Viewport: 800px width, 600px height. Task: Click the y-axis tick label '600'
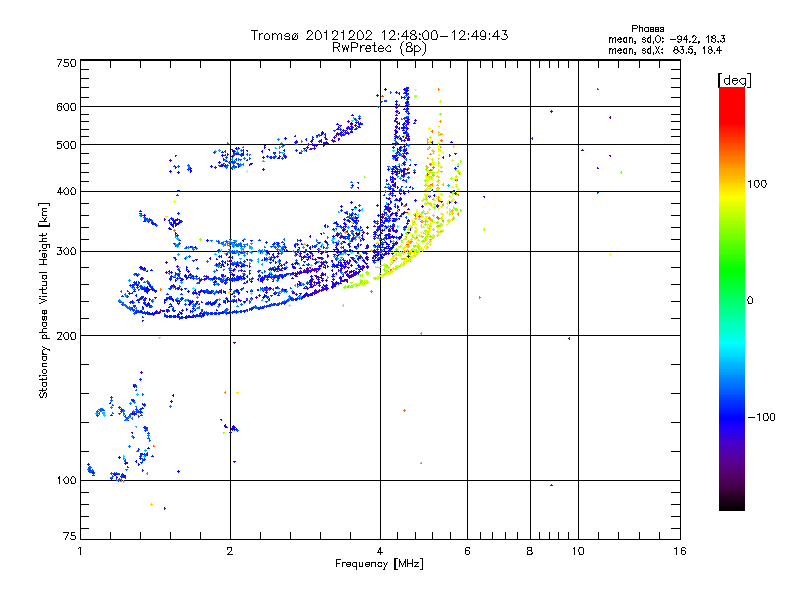coord(66,107)
